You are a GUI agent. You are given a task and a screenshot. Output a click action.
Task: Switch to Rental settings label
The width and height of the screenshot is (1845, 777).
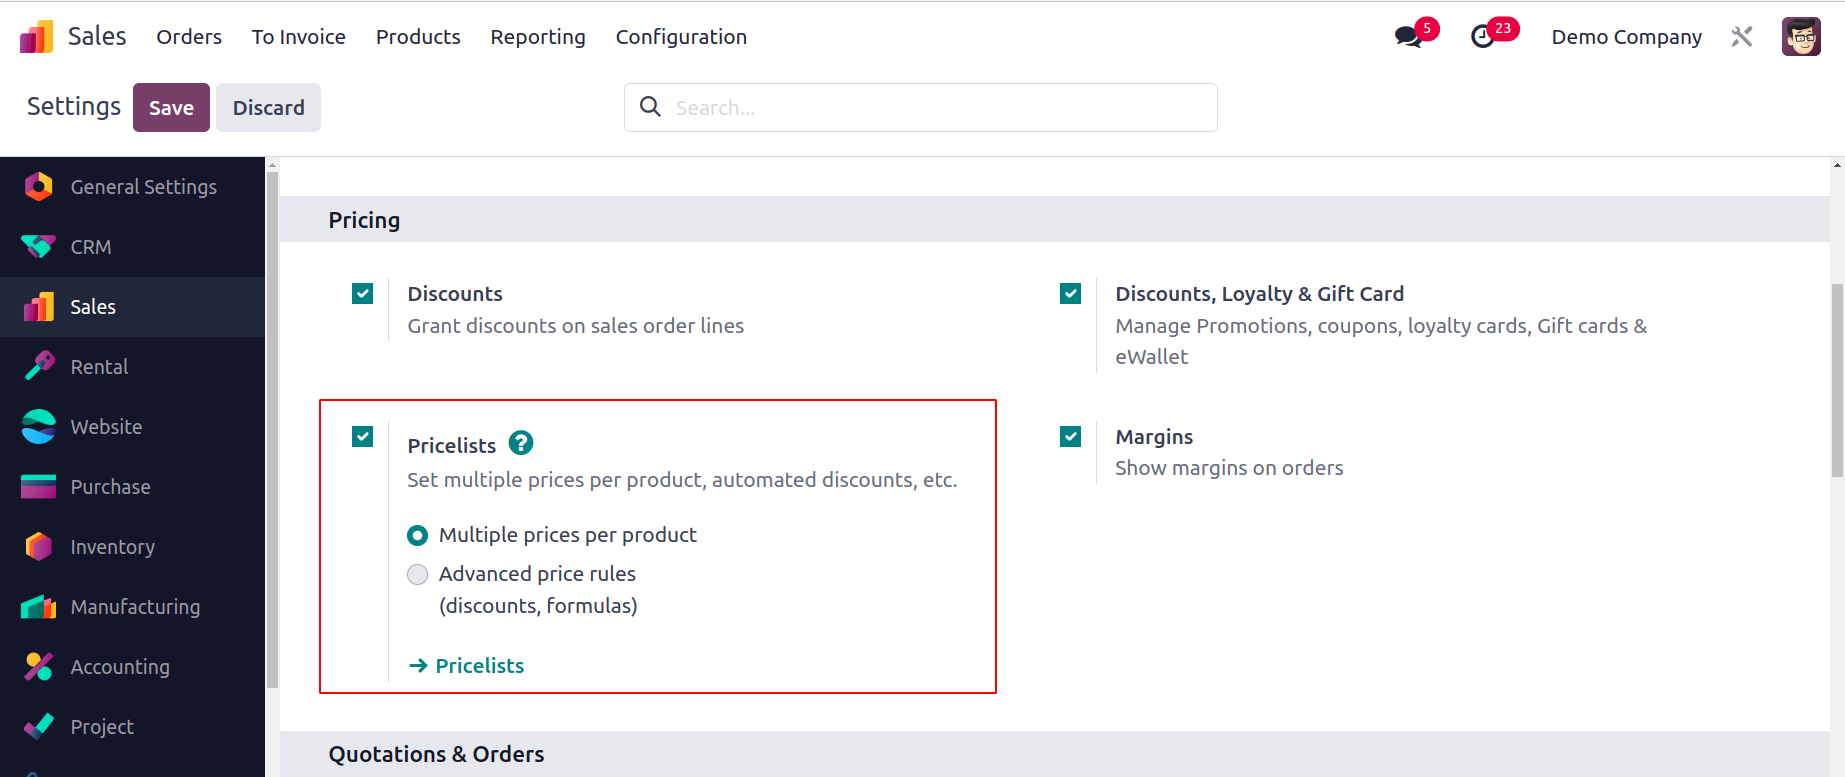99,367
